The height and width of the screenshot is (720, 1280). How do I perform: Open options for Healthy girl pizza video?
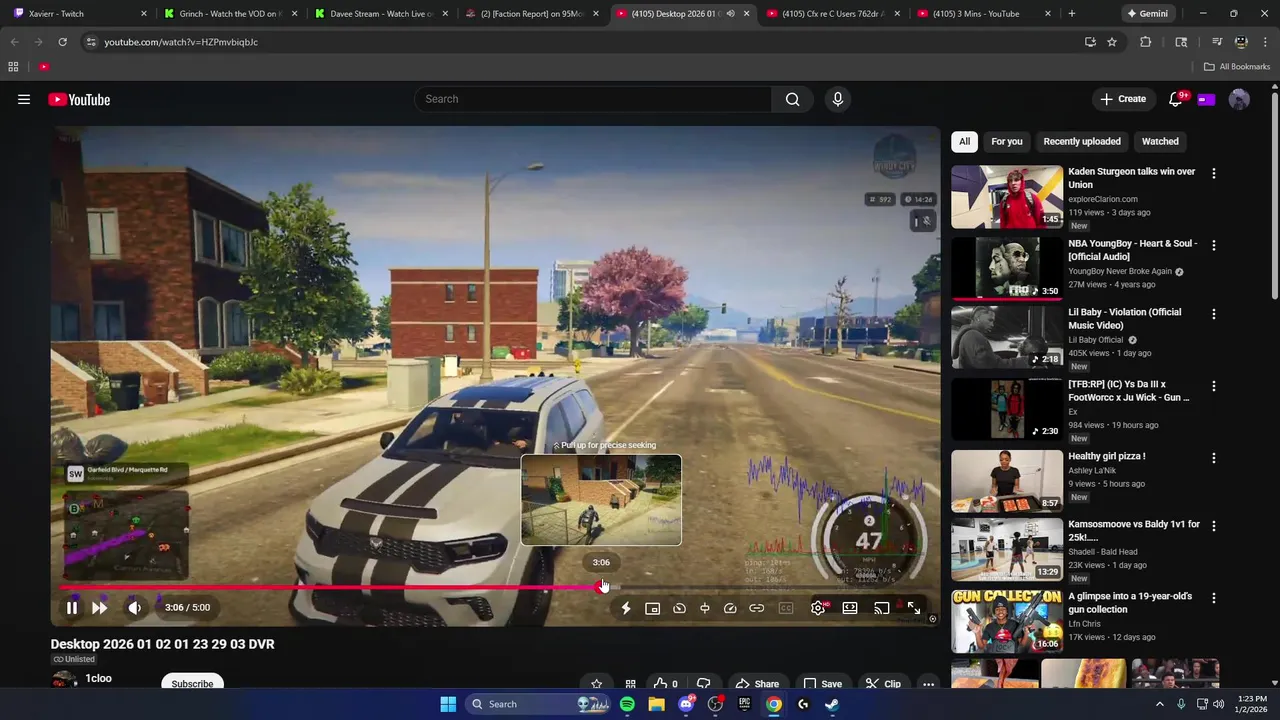click(1214, 458)
